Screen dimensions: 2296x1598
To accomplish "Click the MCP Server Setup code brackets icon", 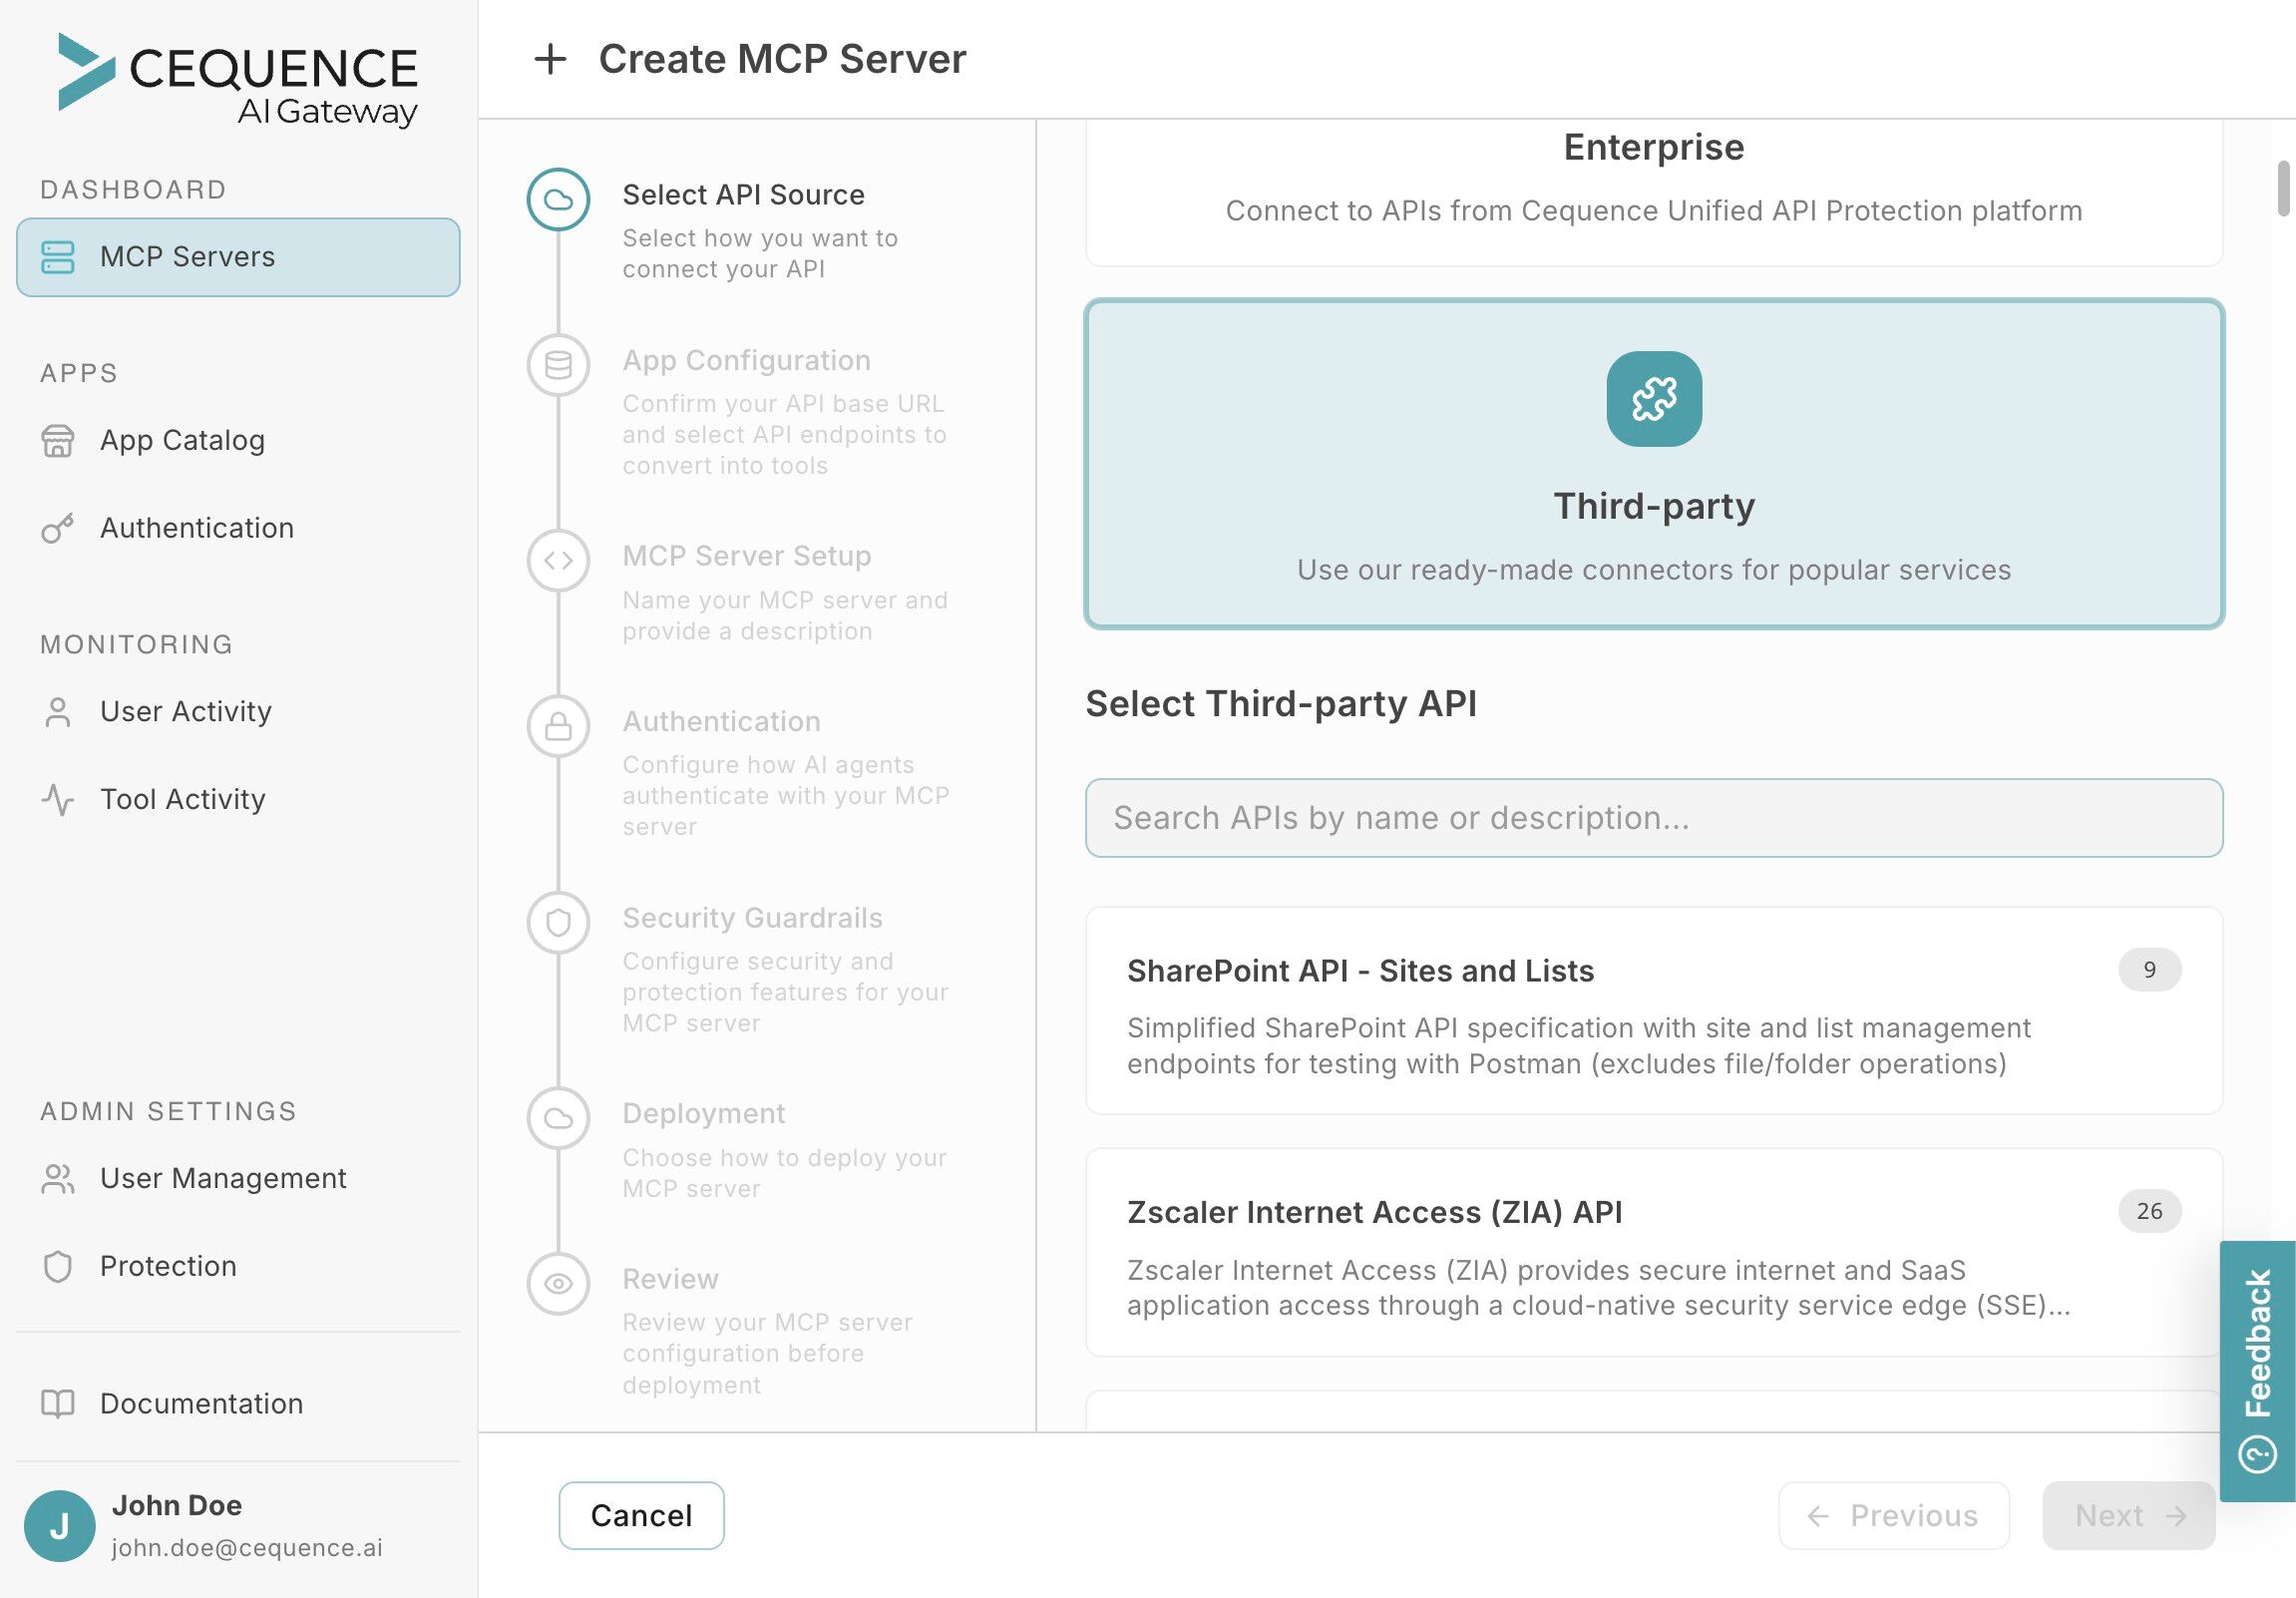I will coord(558,560).
